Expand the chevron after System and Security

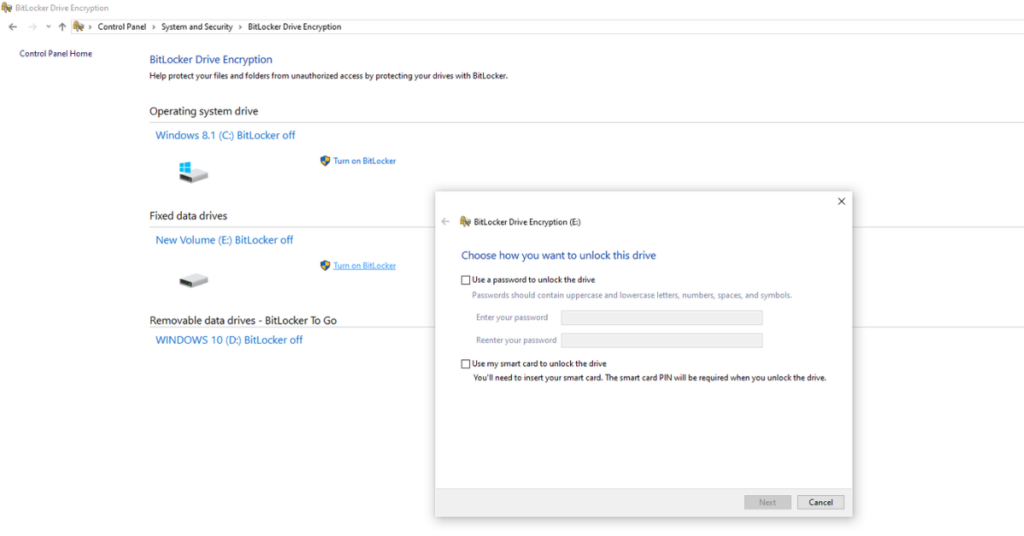click(x=240, y=27)
